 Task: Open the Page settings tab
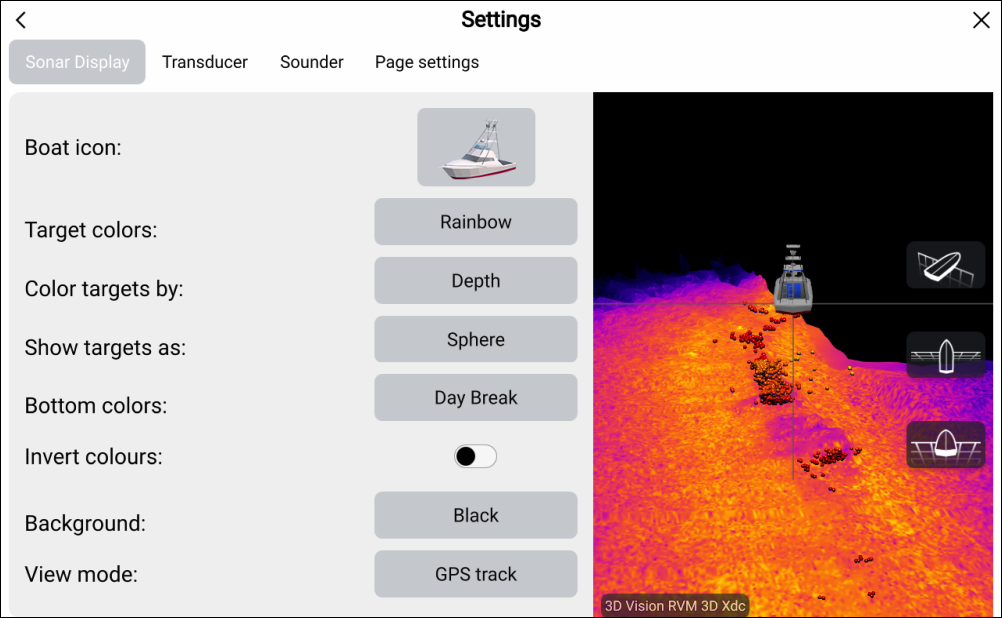427,62
